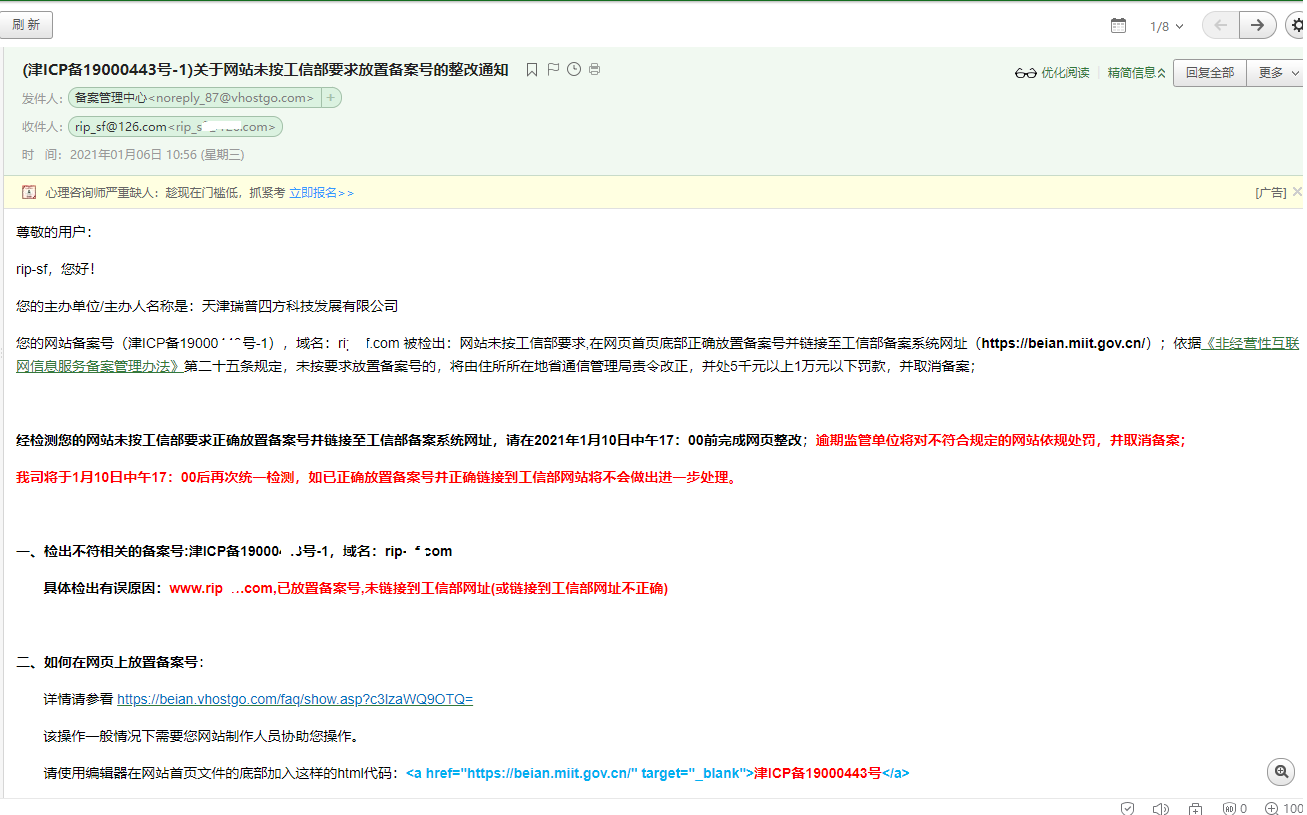
Task: Click the 刷新 refresh button
Action: 27,25
